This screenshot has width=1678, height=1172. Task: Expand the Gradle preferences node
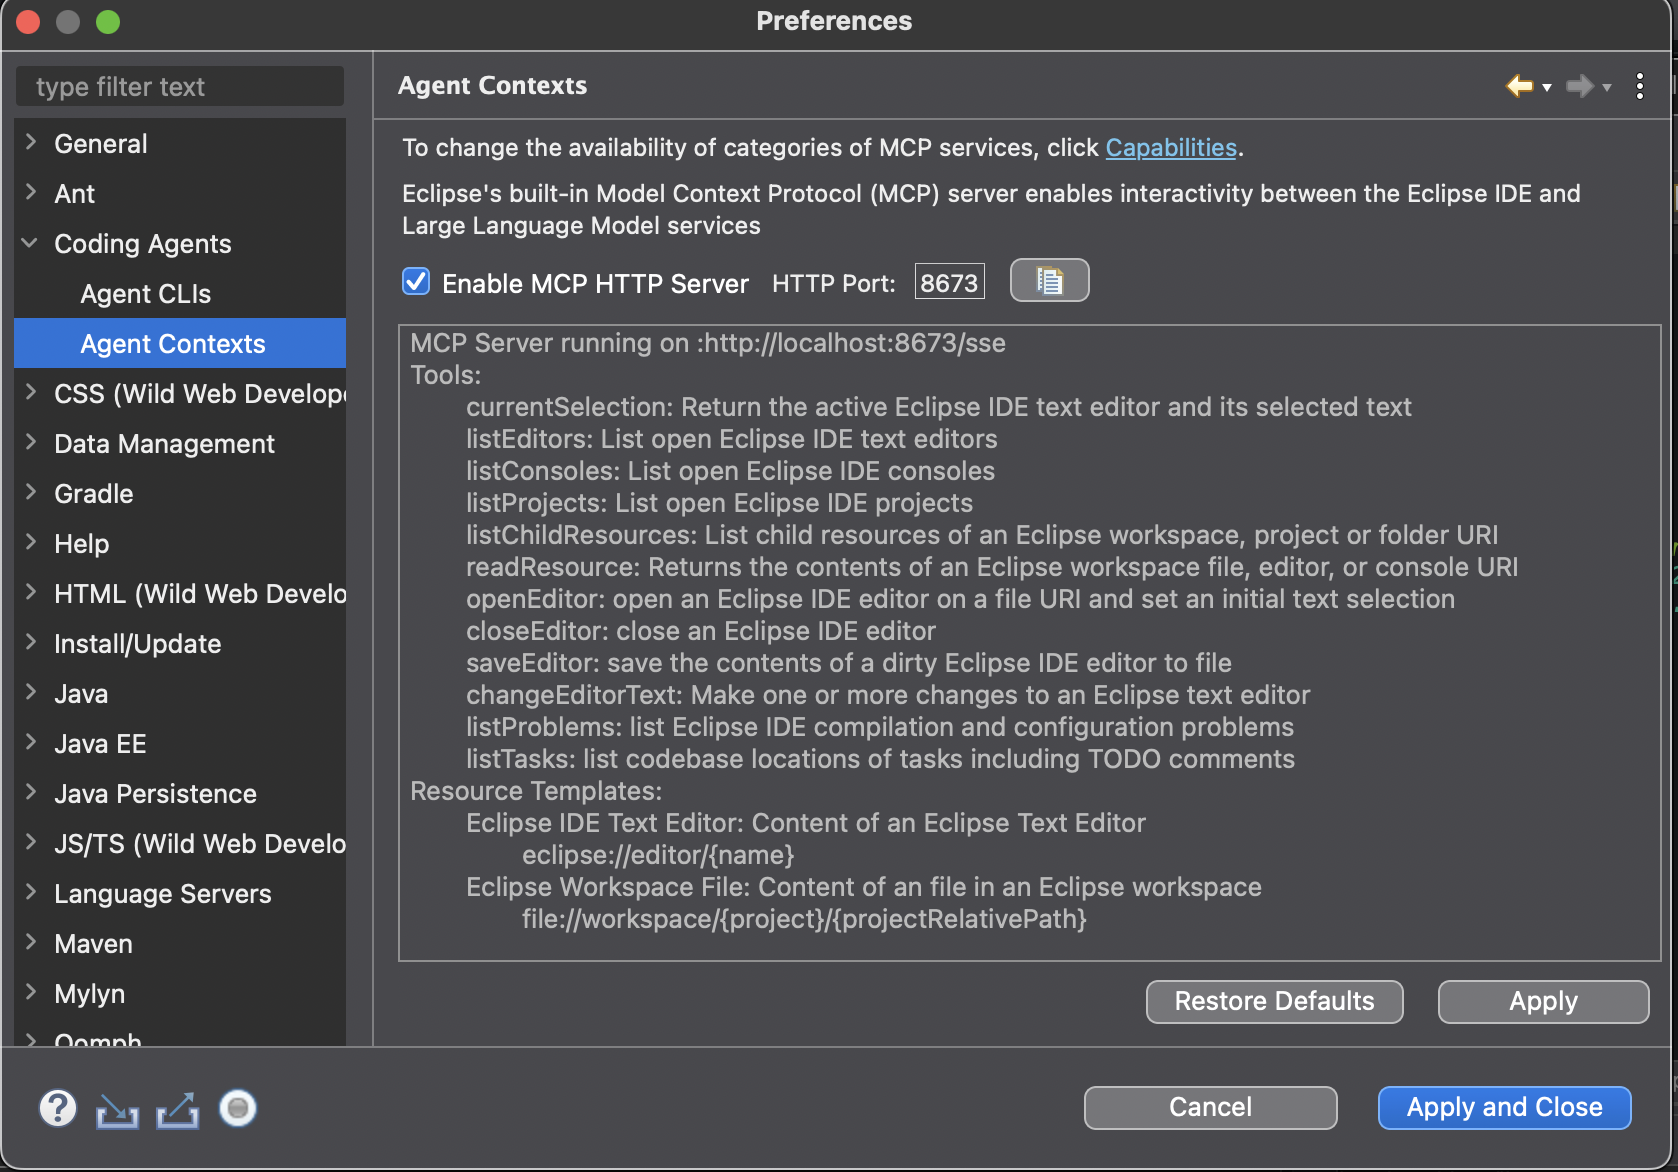click(31, 492)
